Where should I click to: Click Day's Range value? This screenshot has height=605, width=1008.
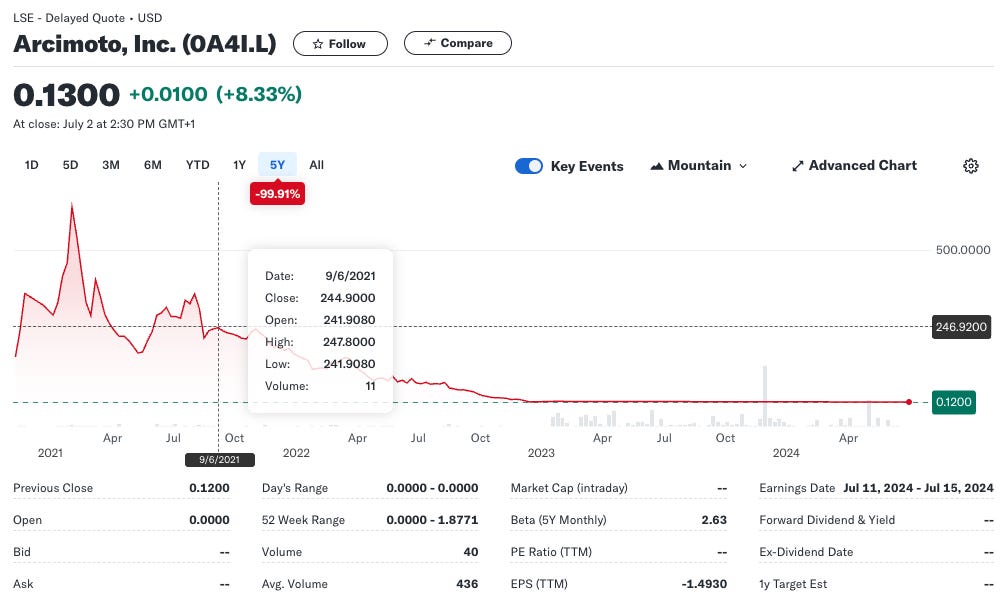[432, 488]
